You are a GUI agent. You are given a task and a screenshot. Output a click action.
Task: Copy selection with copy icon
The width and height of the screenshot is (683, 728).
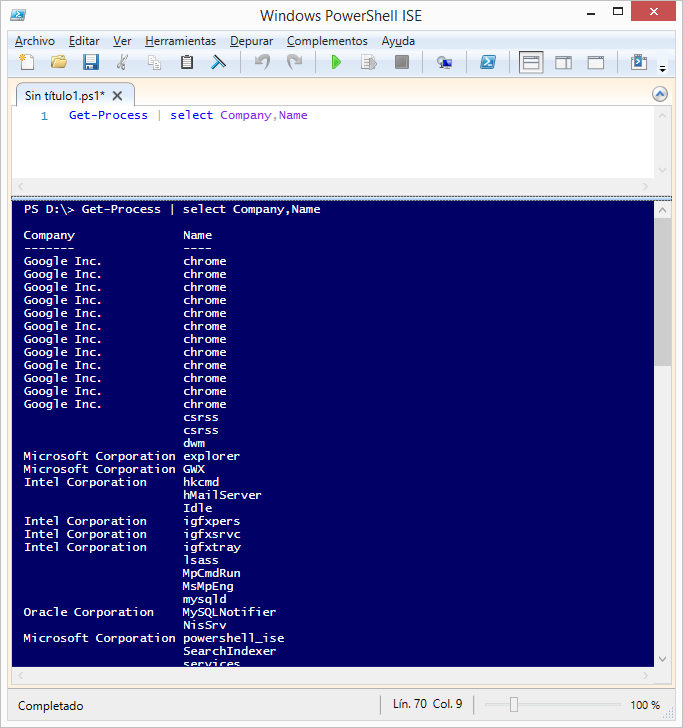(154, 62)
